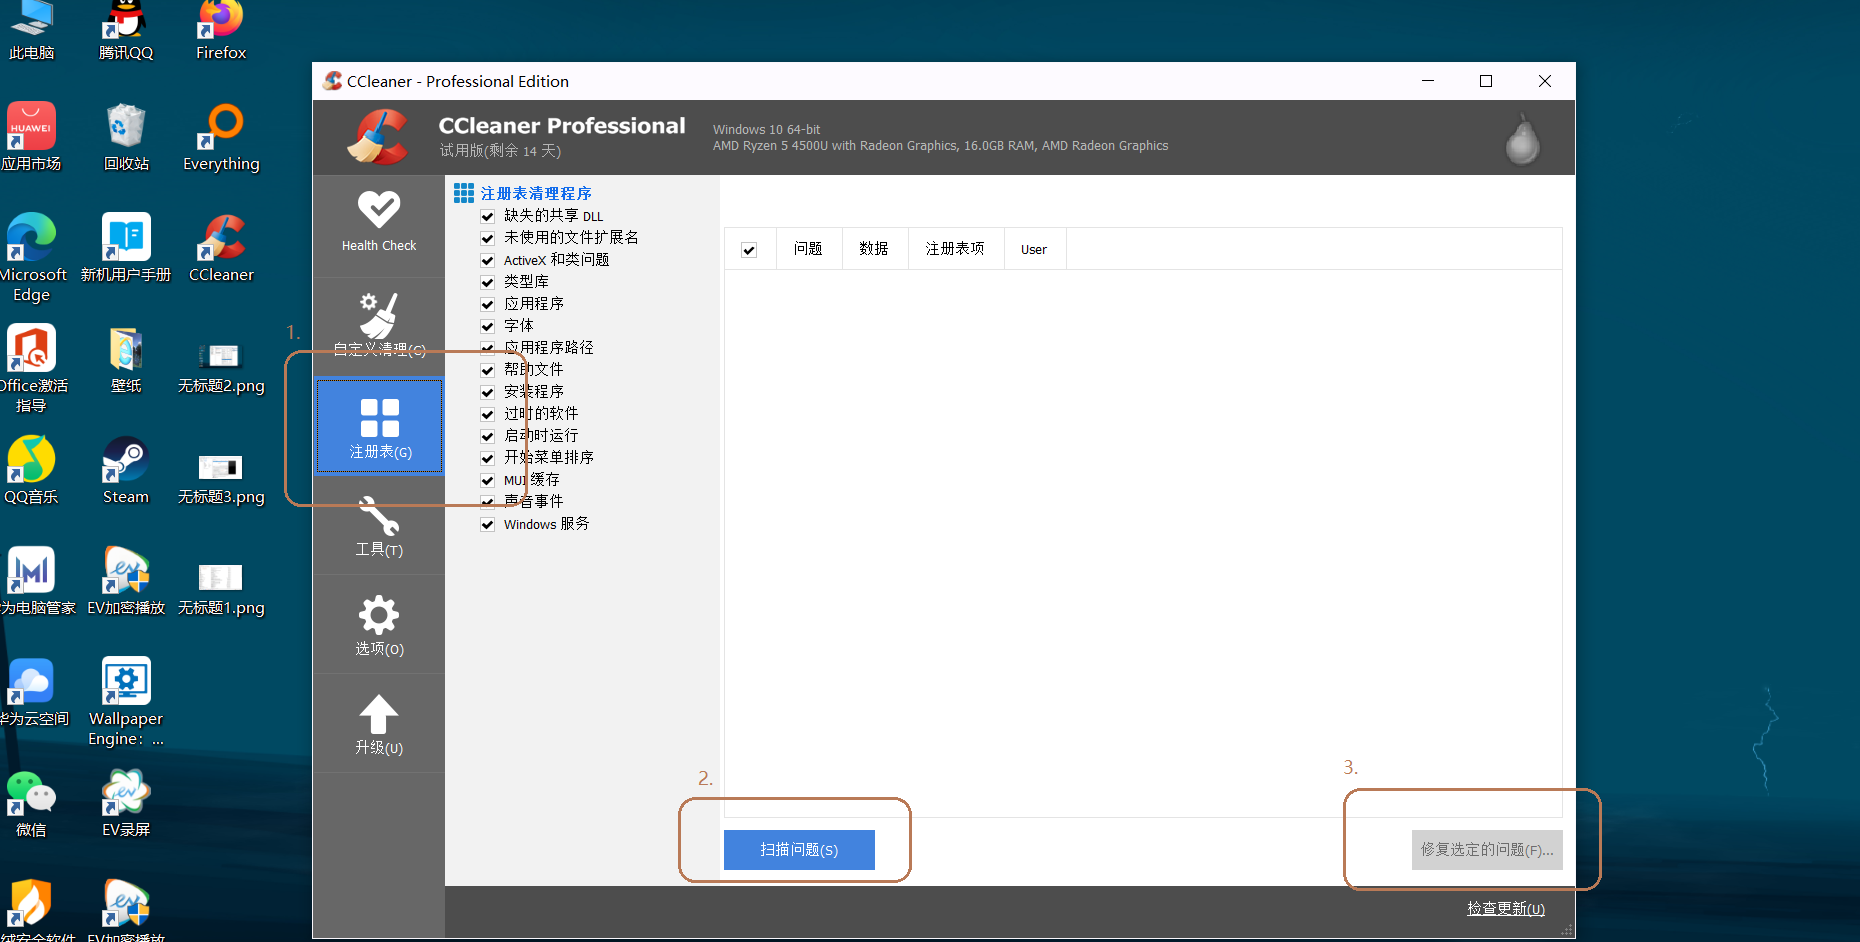Open 无标题2.png file on desktop

[221, 368]
